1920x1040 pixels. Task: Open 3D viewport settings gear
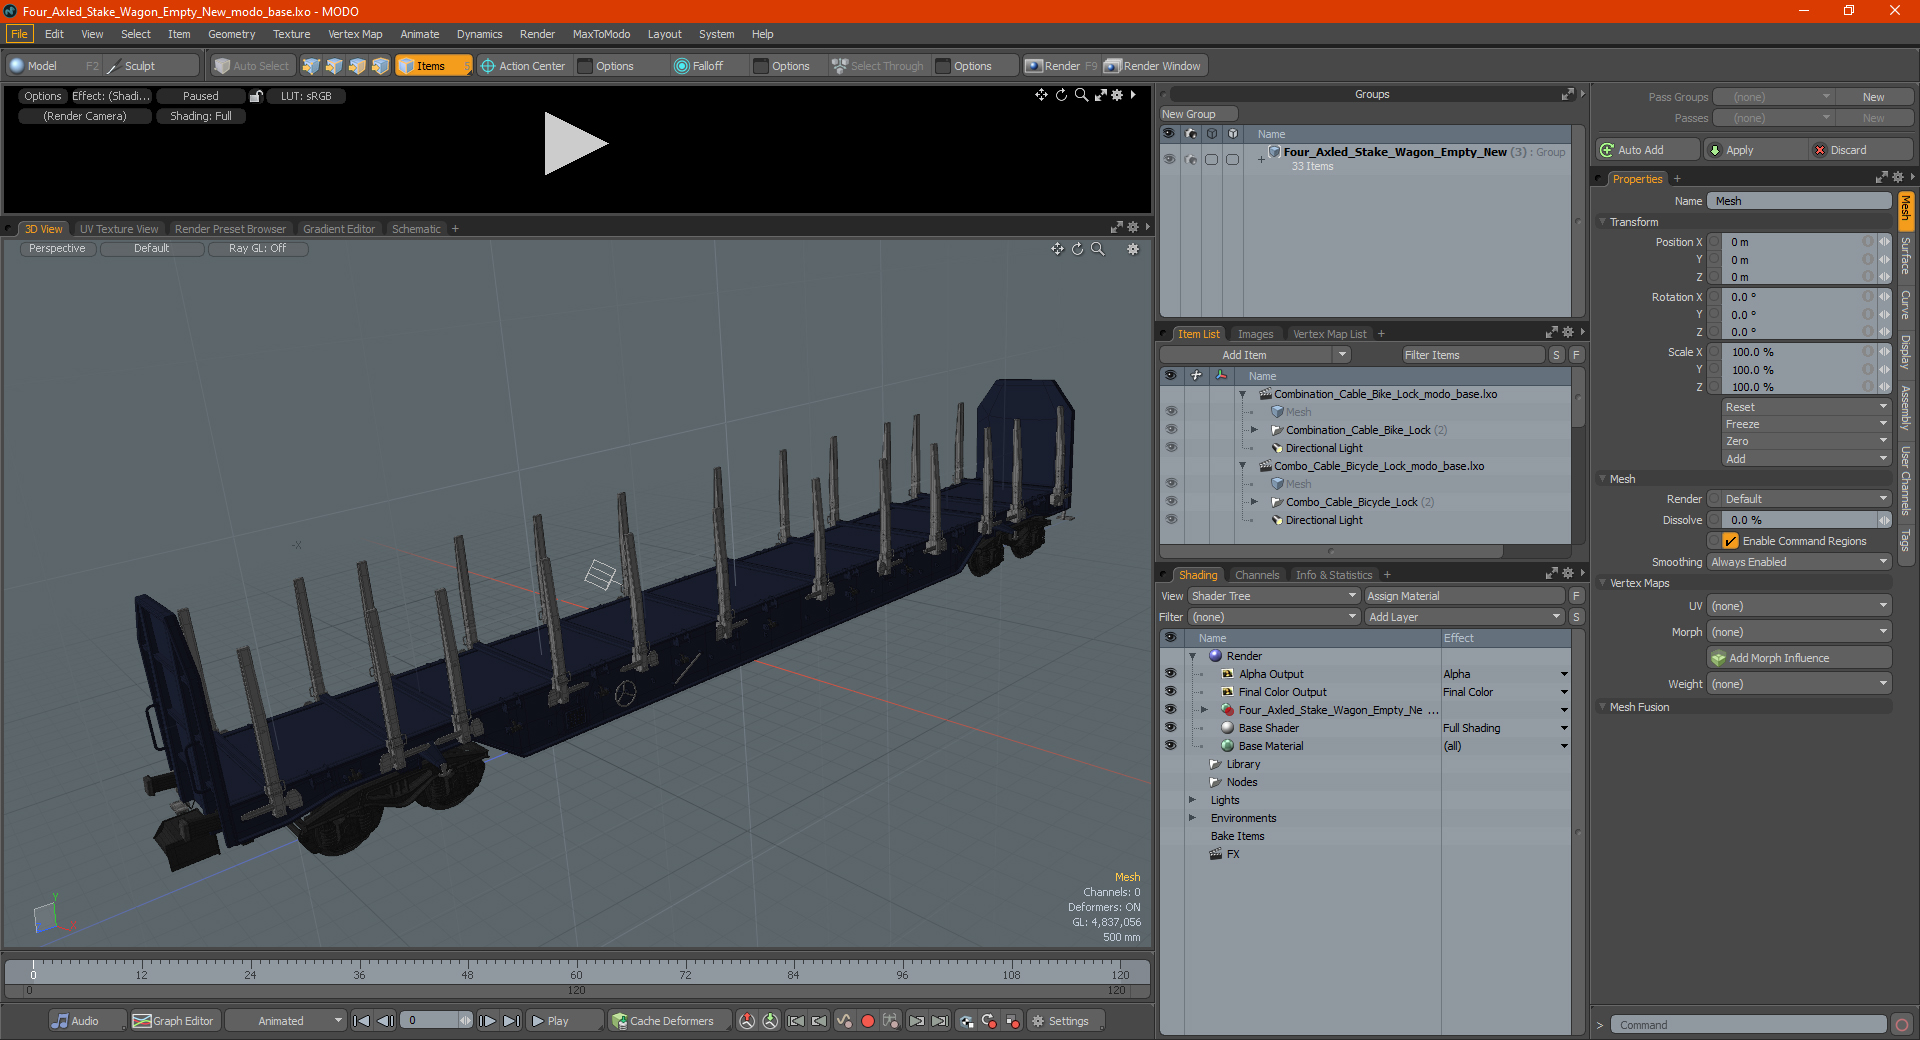(1133, 249)
